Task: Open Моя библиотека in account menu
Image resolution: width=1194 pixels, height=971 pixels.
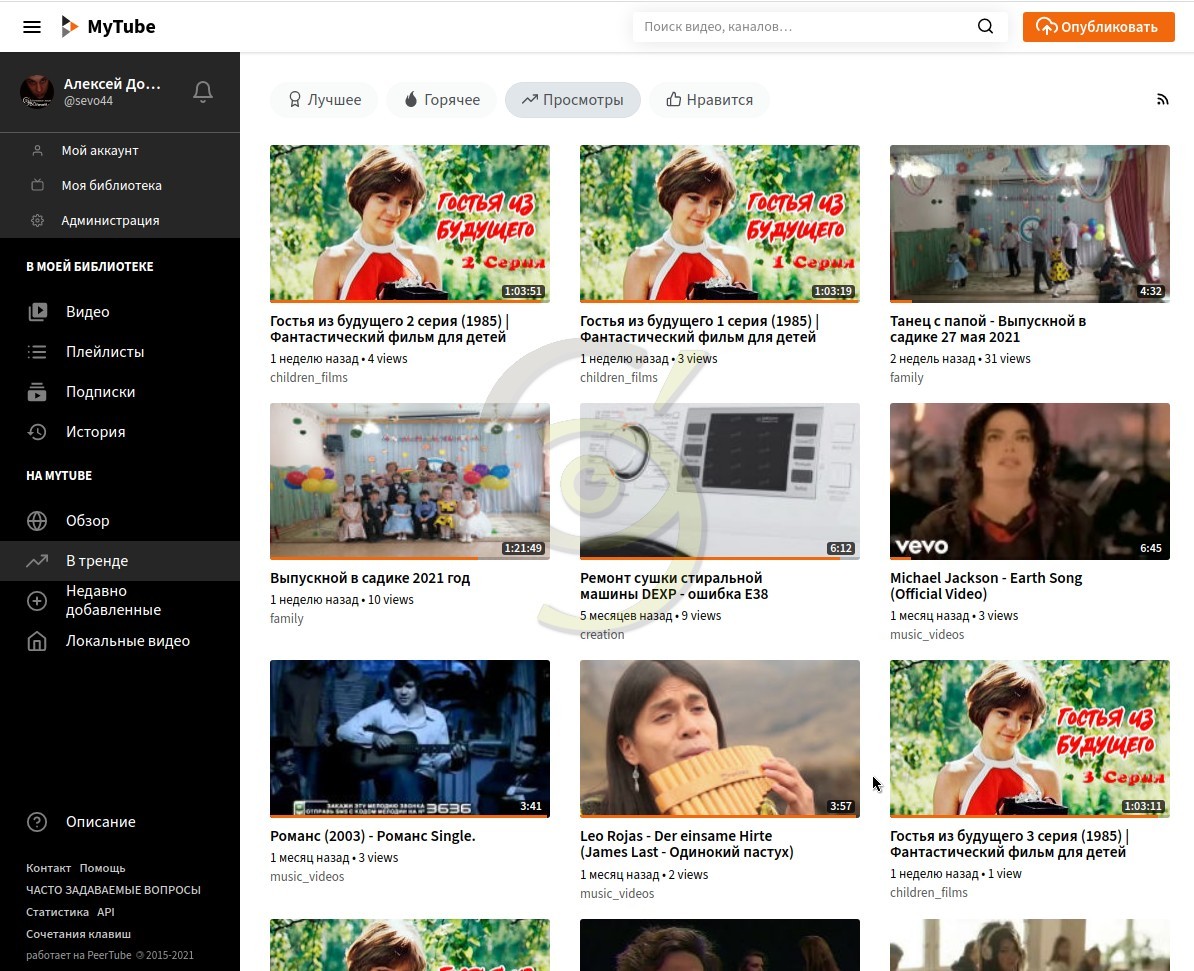Action: 111,185
